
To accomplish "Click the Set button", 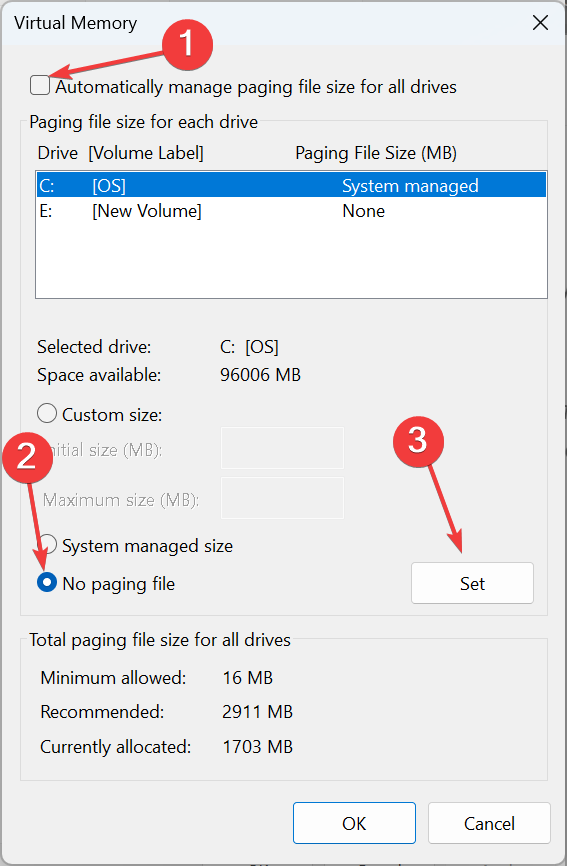I will (472, 583).
